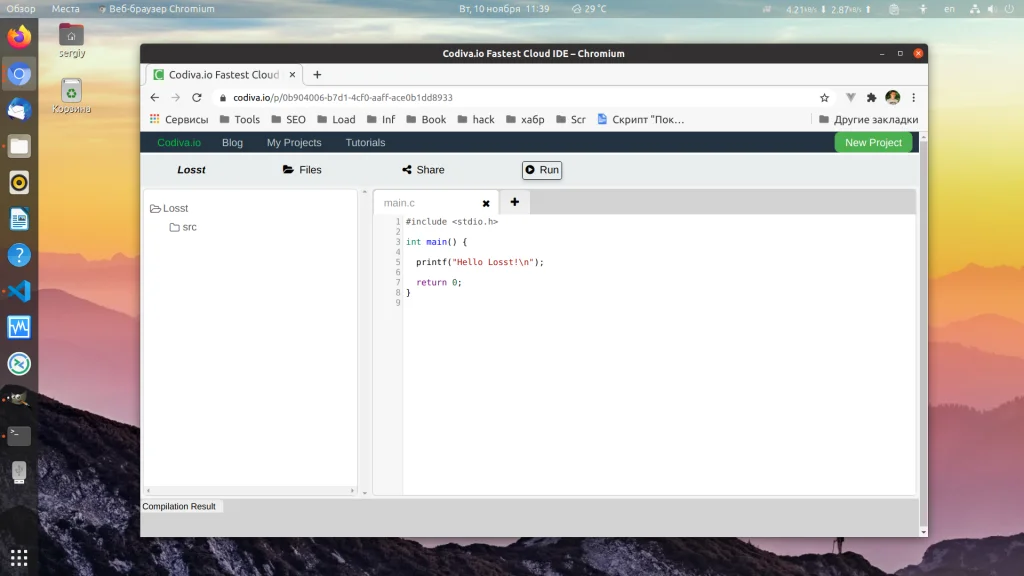Add a new editor tab with plus
This screenshot has width=1024, height=576.
[x=514, y=202]
